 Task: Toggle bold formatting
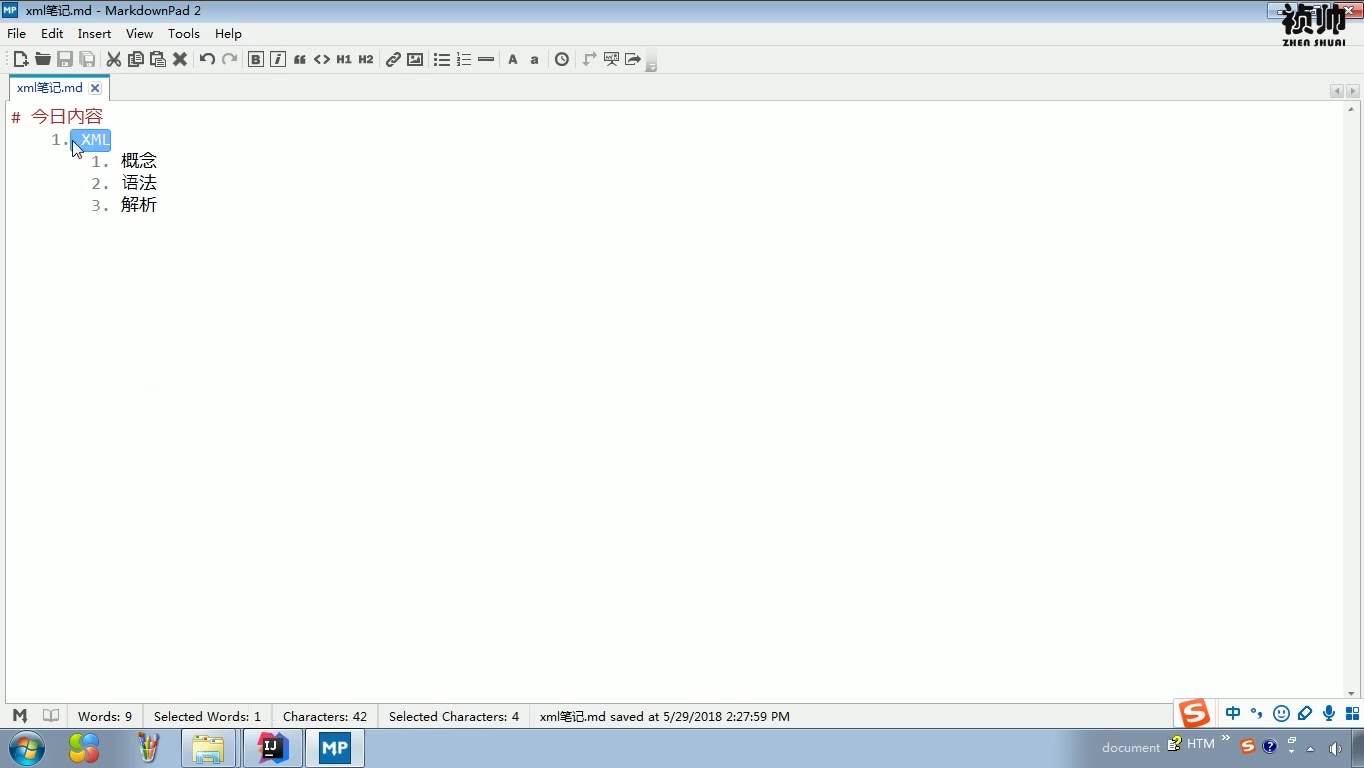pyautogui.click(x=255, y=59)
